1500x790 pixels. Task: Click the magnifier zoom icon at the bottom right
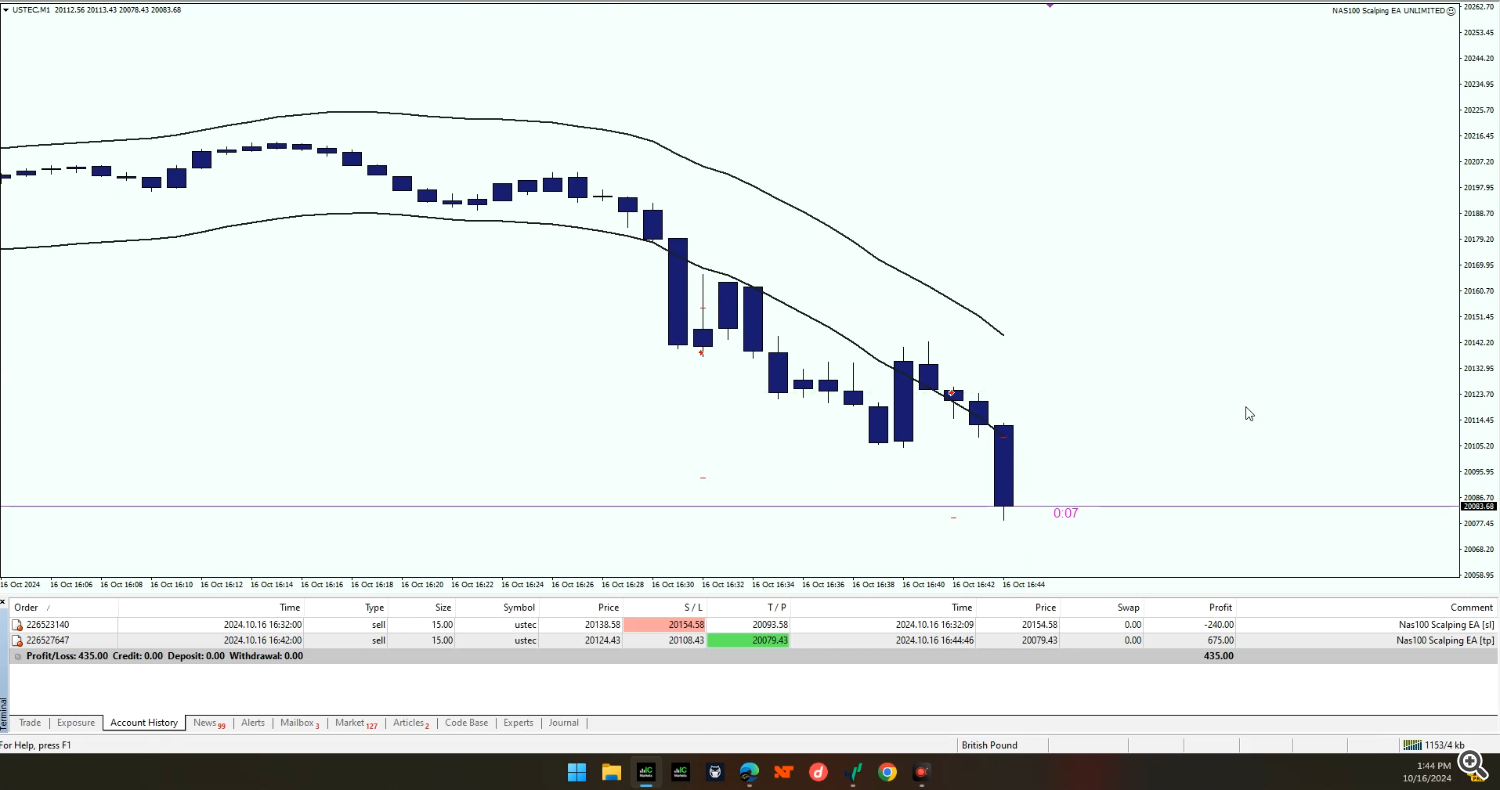coord(1471,764)
